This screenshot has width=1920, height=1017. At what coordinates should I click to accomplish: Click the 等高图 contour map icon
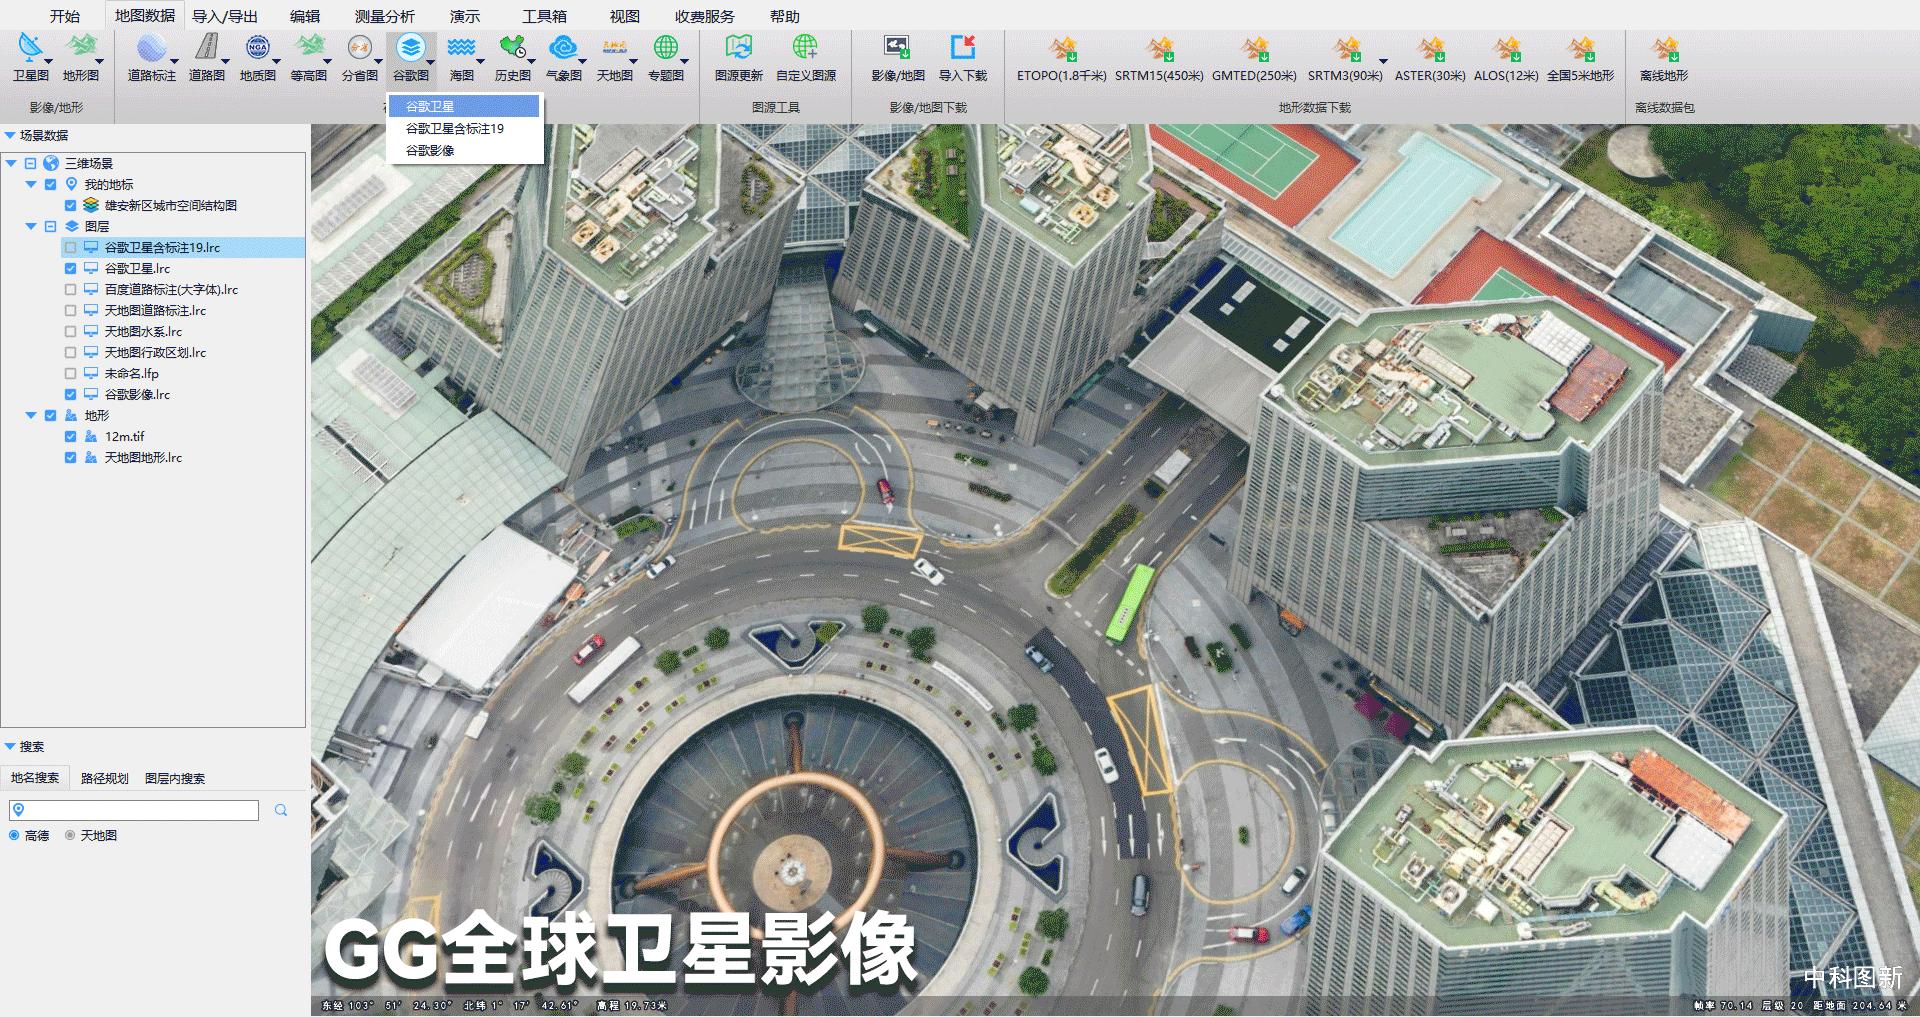309,48
